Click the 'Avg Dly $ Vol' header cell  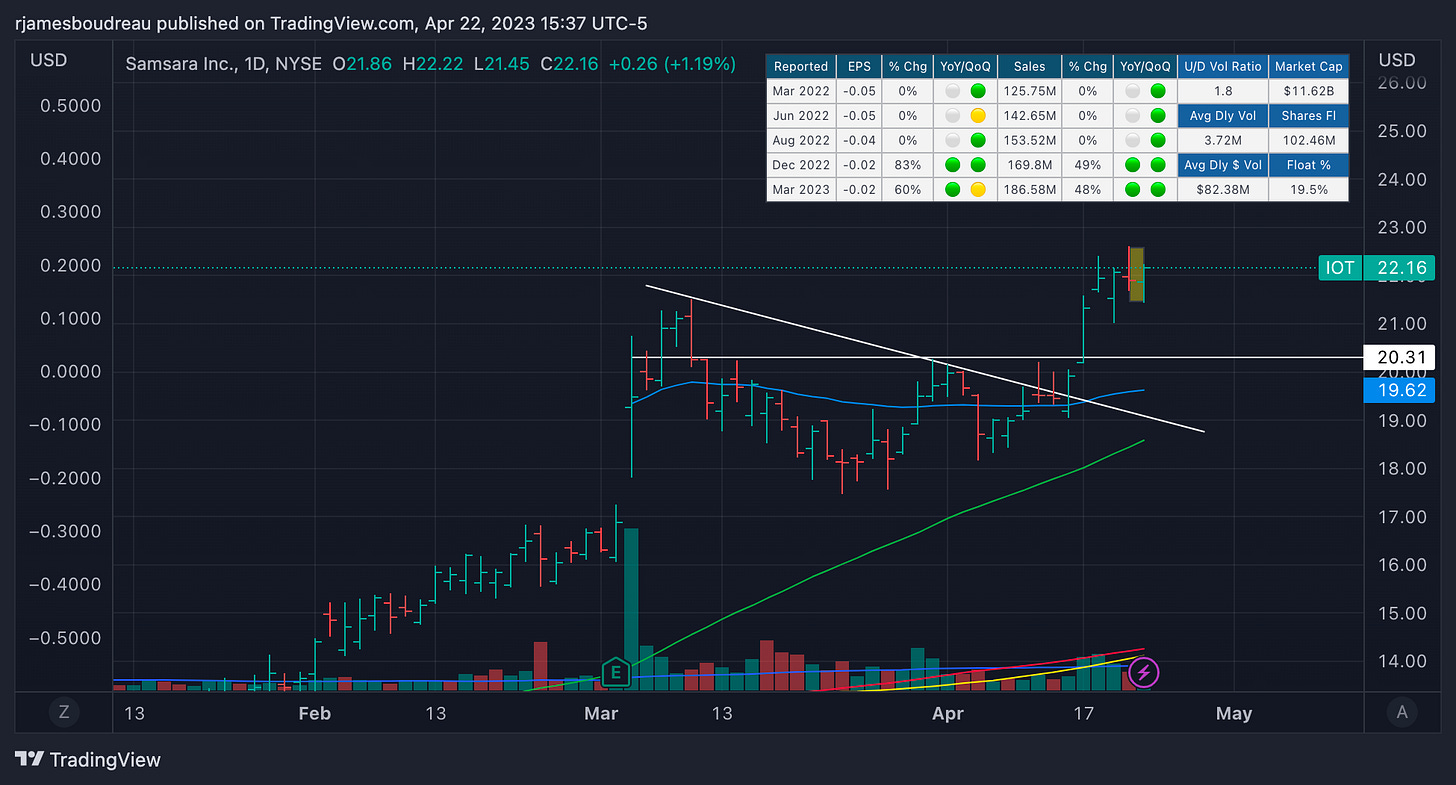(x=1224, y=165)
